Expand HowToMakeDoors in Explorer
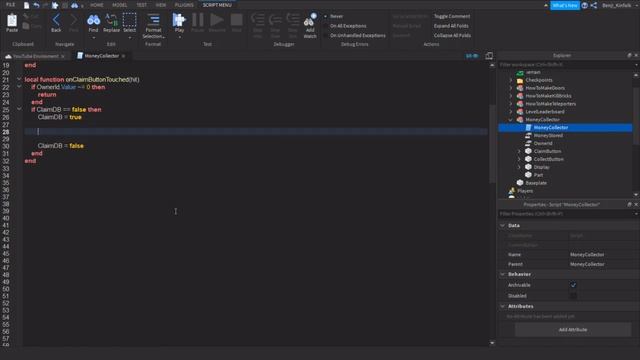This screenshot has width=640, height=360. pyautogui.click(x=511, y=88)
